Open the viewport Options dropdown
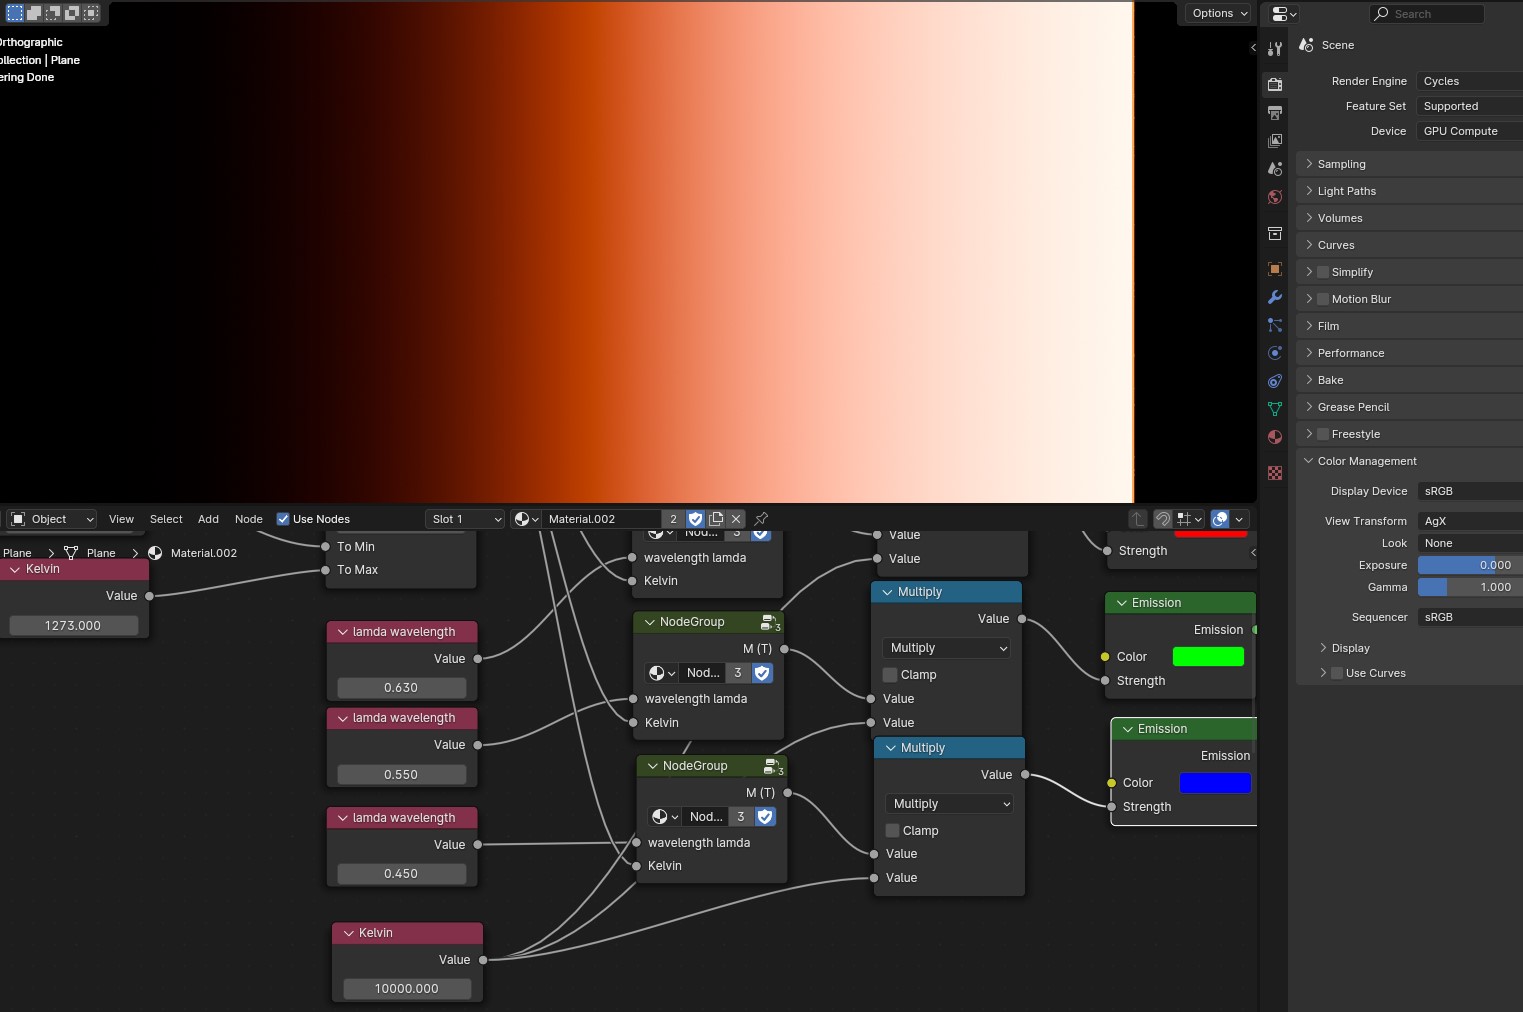Screen dimensions: 1523x1012 click(1219, 13)
